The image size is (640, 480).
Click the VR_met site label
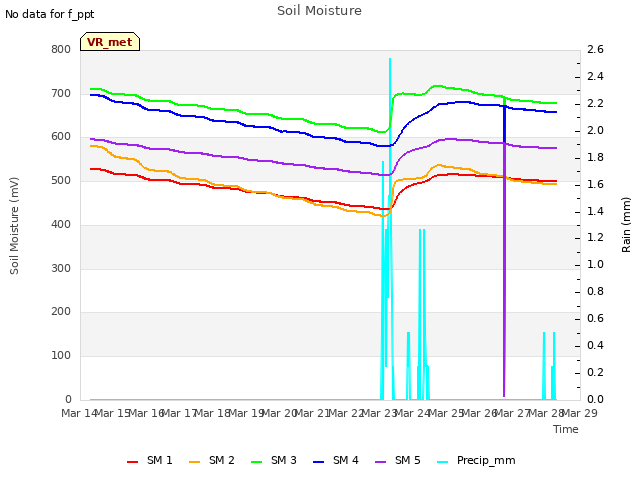tap(110, 42)
